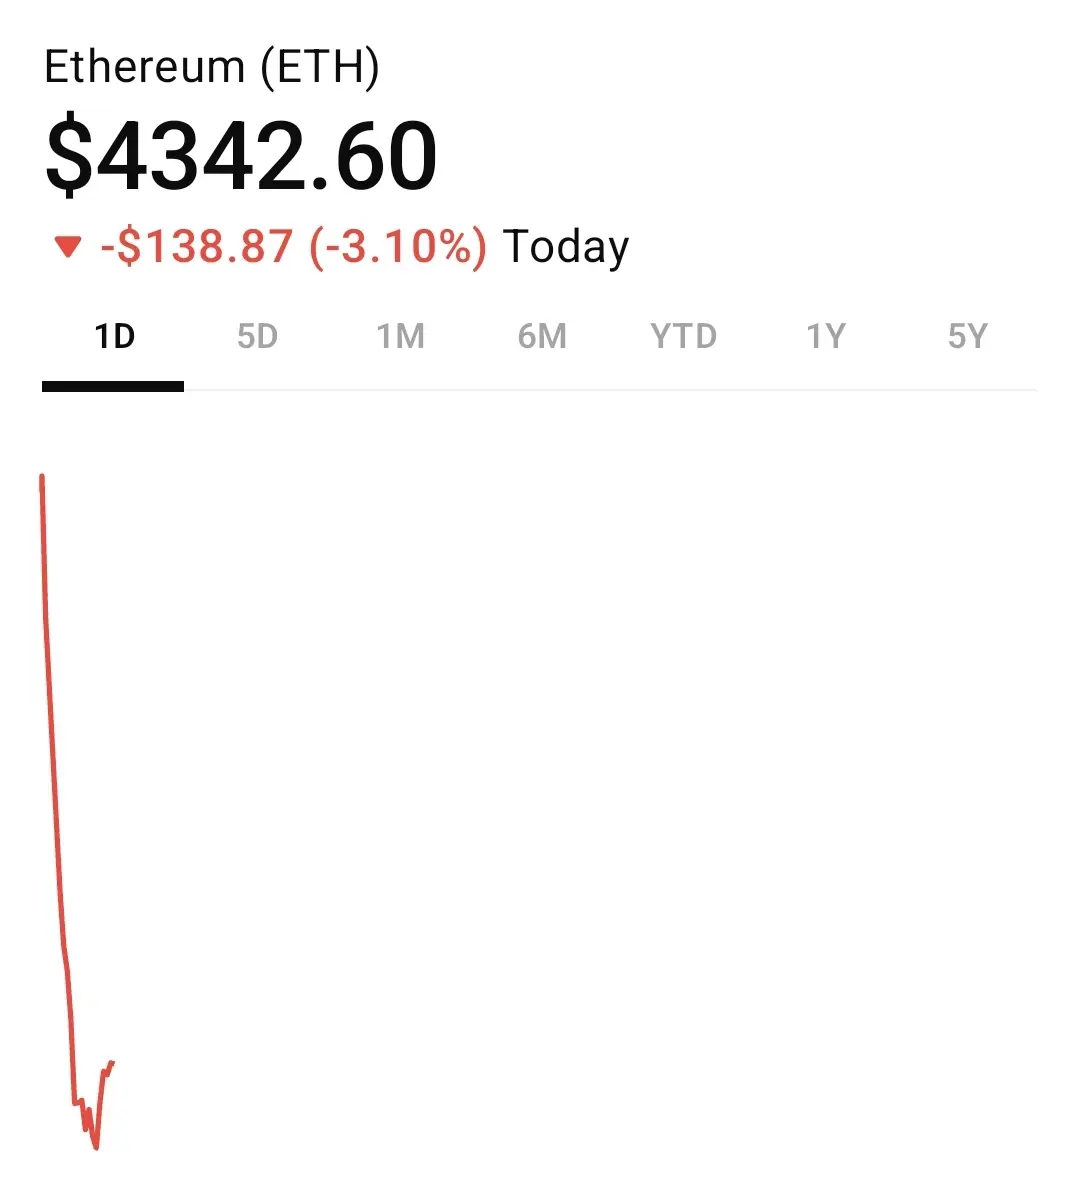Switch chart to 1Y range

[x=825, y=336]
